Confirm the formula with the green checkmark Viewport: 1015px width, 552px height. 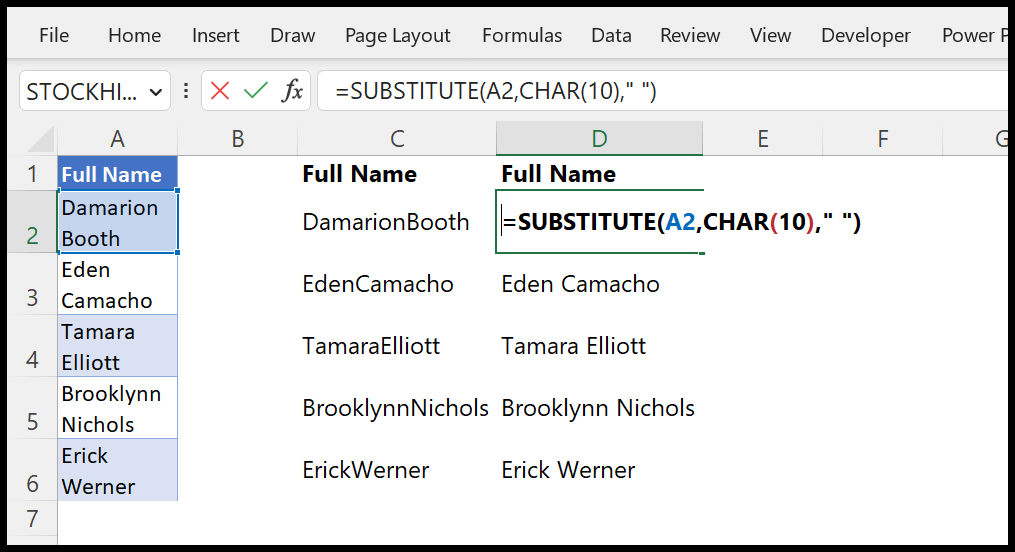(256, 91)
